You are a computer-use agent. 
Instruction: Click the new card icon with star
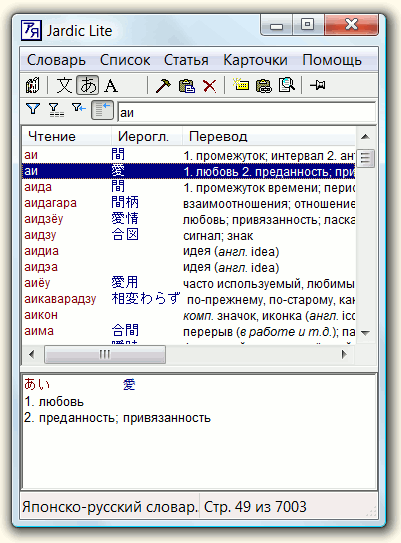pos(241,84)
